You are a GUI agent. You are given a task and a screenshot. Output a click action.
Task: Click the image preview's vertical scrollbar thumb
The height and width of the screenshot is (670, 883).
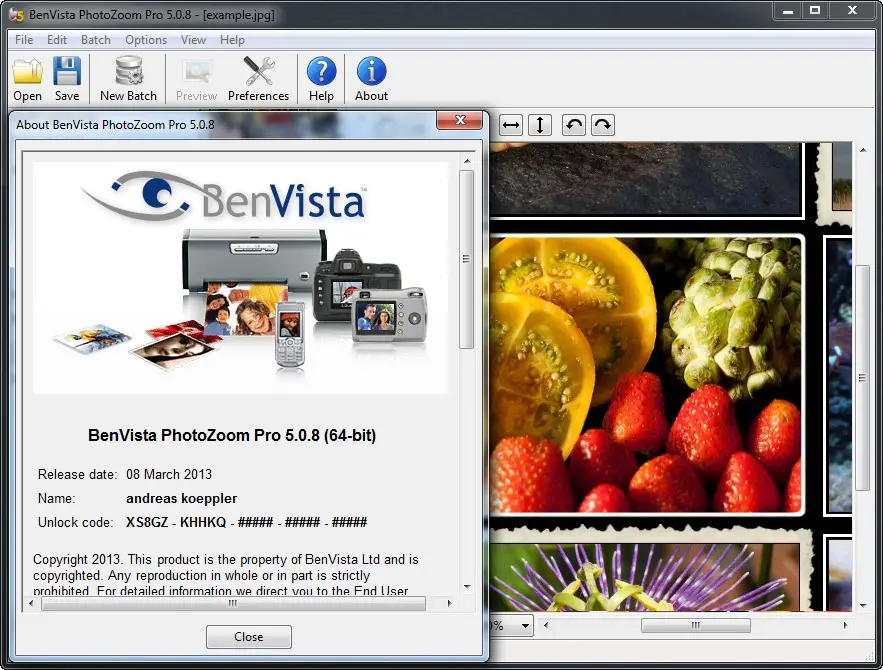click(863, 378)
